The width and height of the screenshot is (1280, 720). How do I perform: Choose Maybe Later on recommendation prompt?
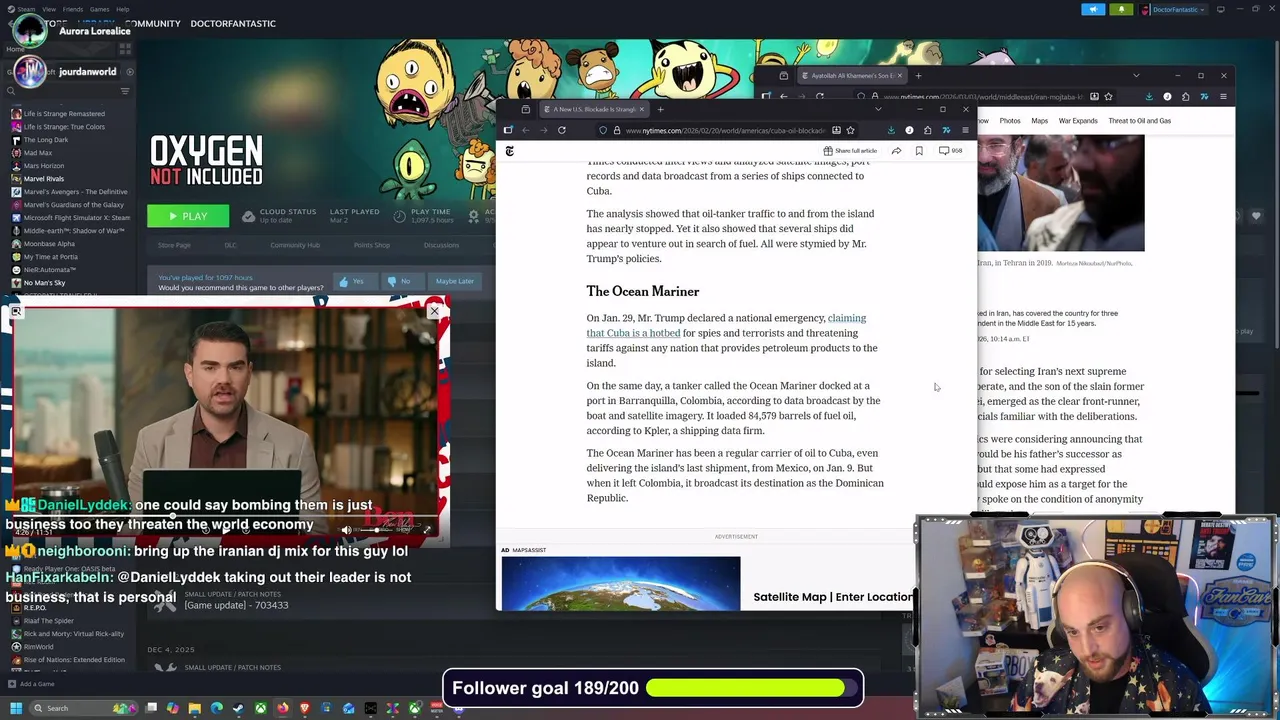[455, 281]
